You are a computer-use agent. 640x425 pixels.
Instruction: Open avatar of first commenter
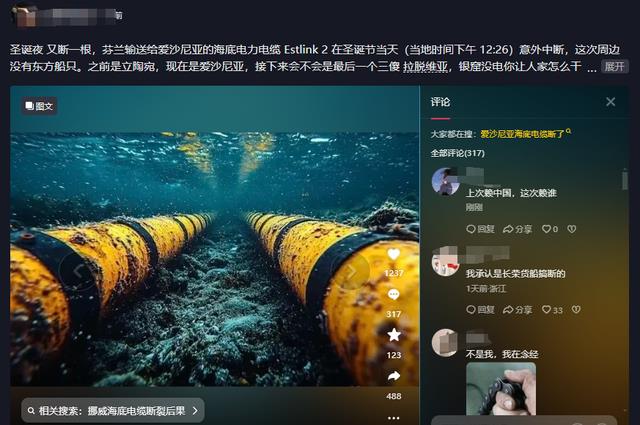[445, 181]
